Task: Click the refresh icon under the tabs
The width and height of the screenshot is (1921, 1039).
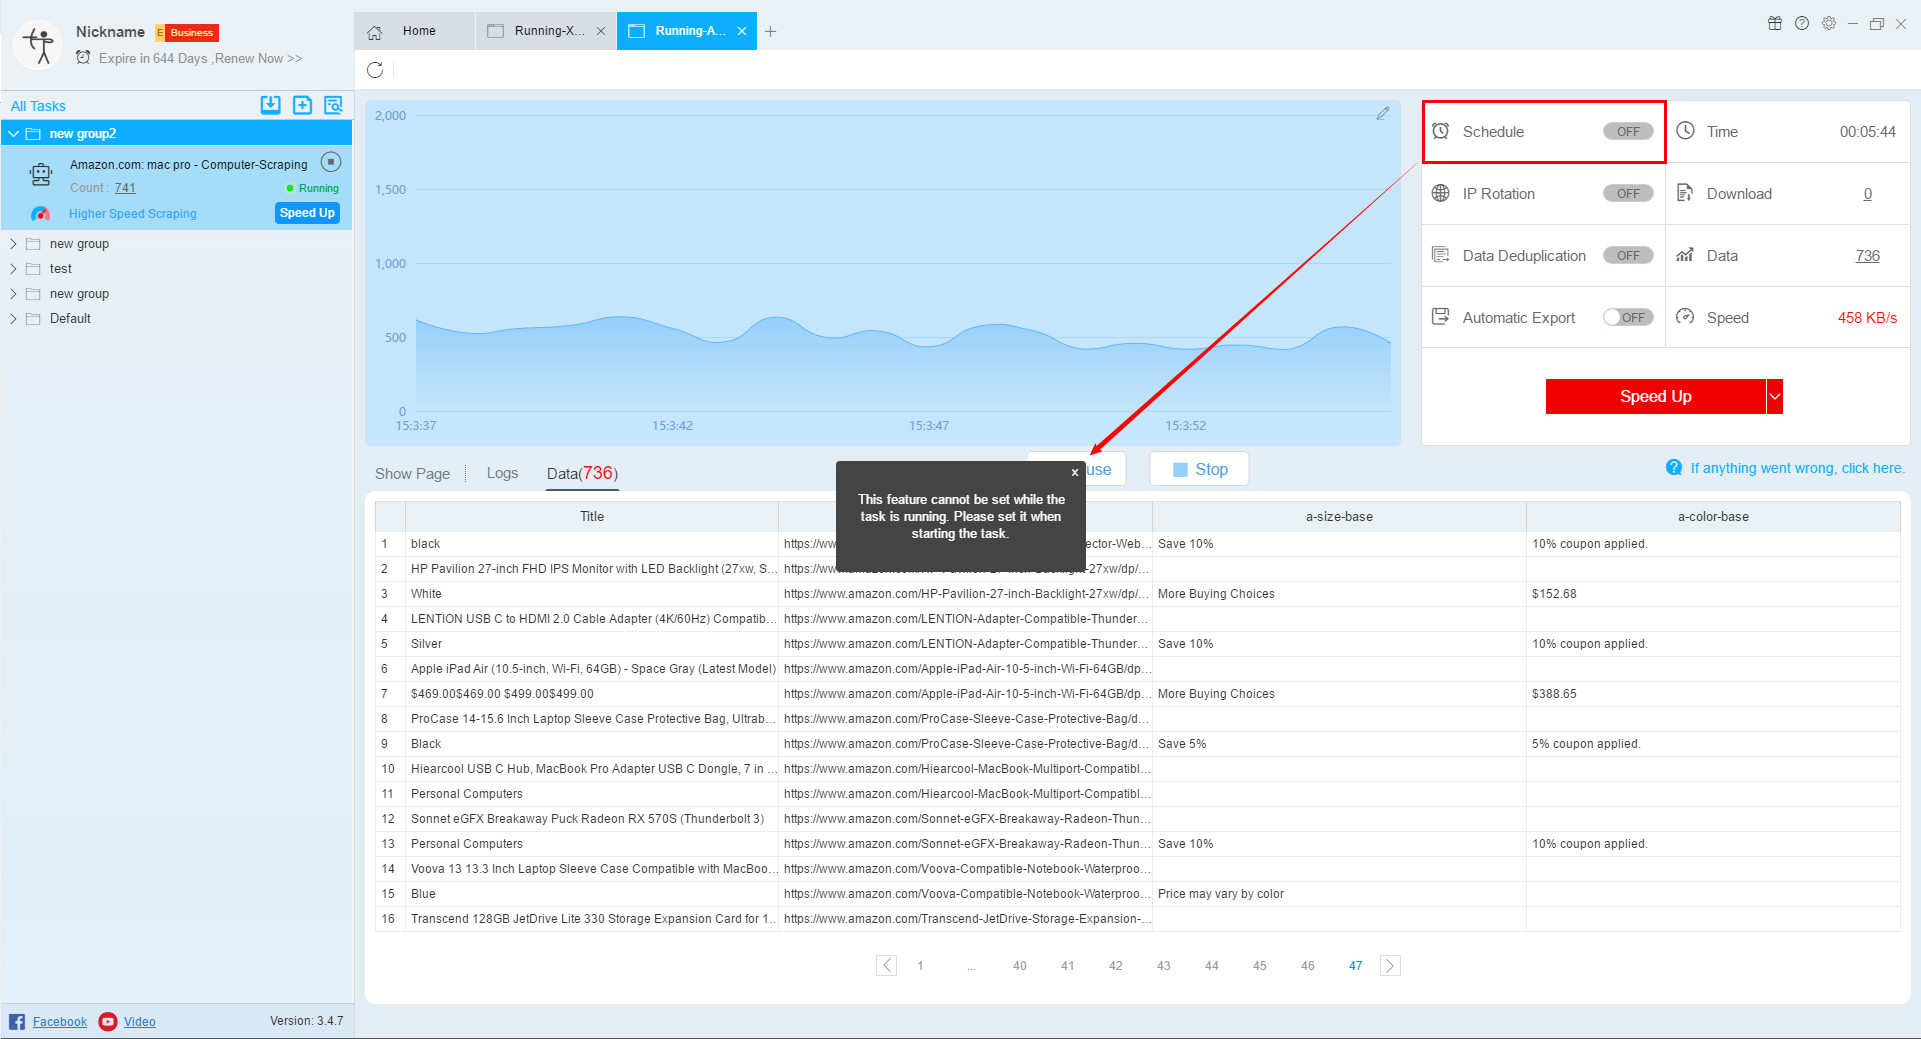Action: [375, 70]
